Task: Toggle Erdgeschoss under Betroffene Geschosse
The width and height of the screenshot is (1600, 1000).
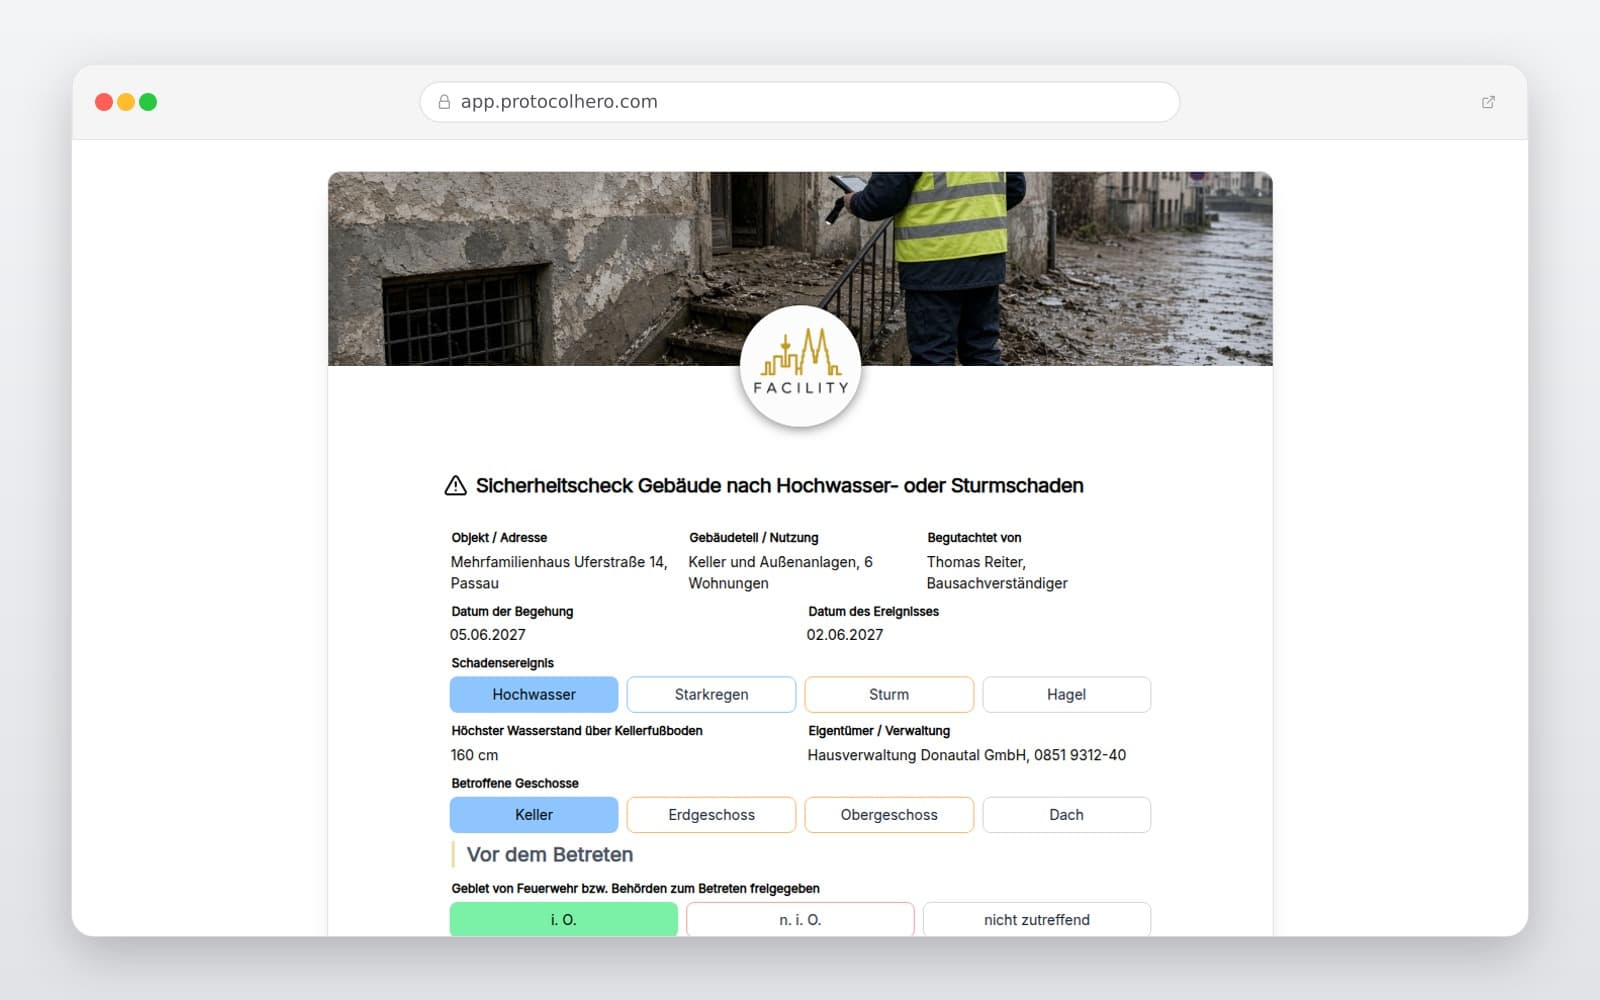Action: point(711,815)
